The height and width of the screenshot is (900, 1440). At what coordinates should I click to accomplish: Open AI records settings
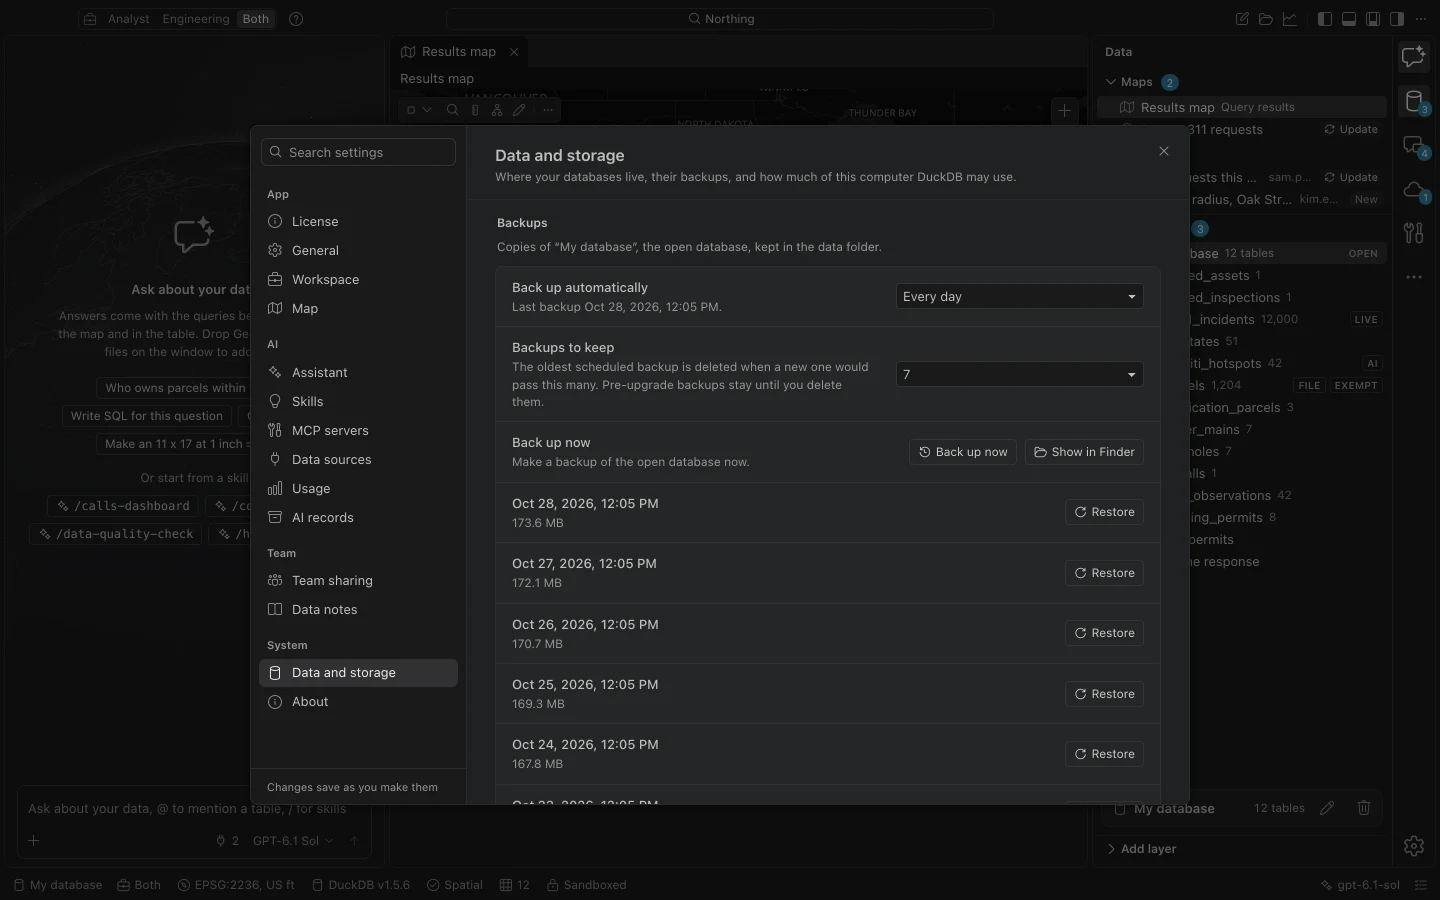tap(358, 518)
